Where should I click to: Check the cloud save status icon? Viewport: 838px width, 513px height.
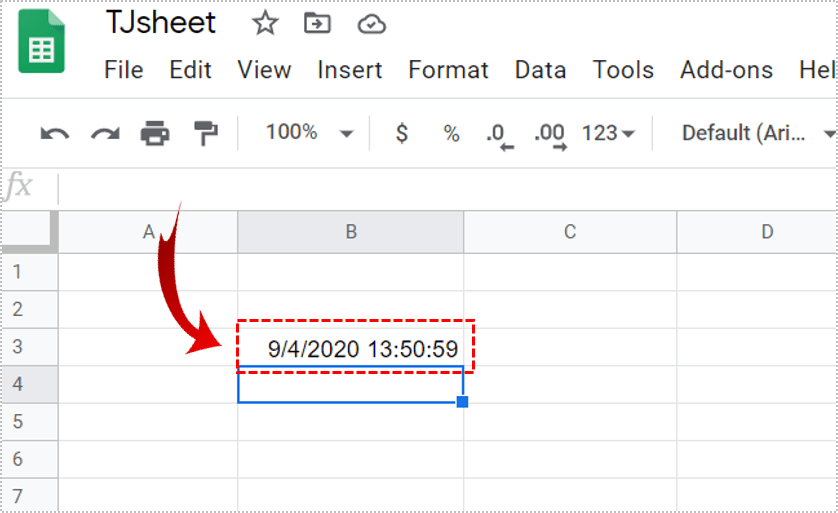click(x=372, y=24)
